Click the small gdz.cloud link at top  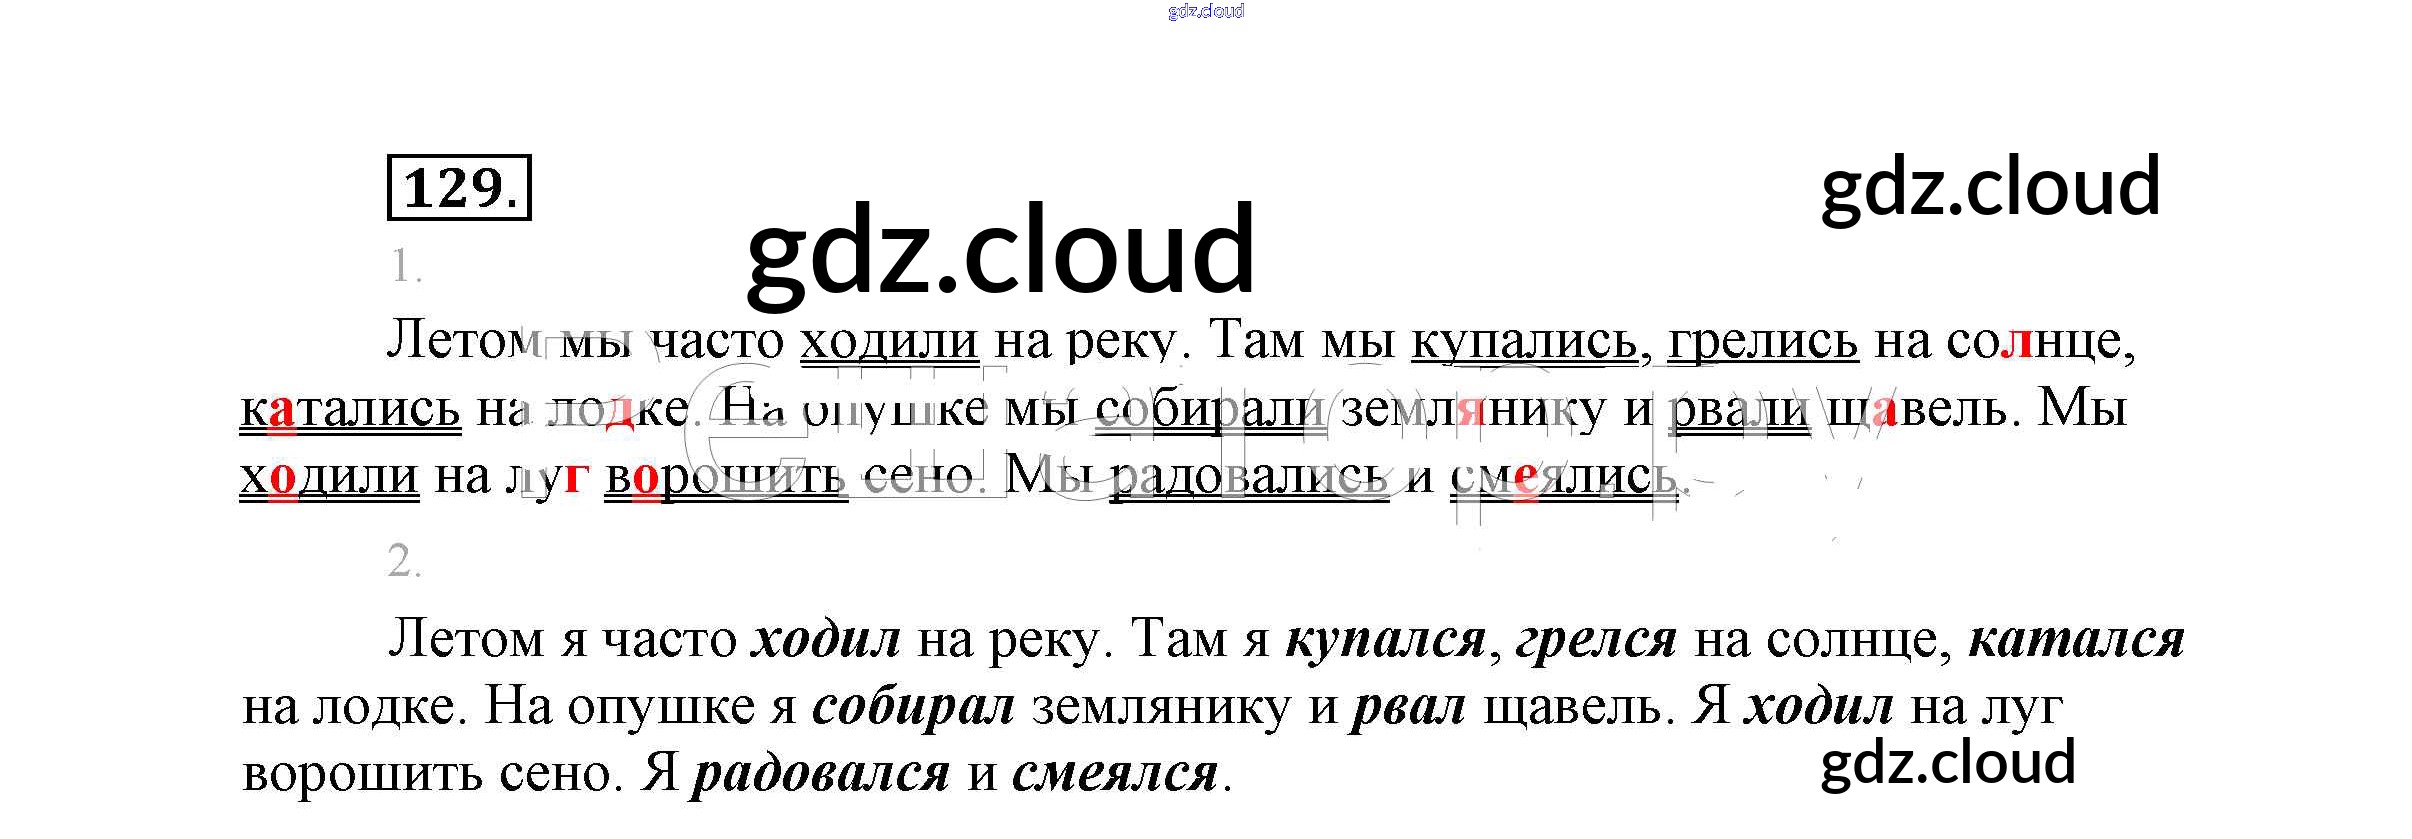[x=1205, y=11]
